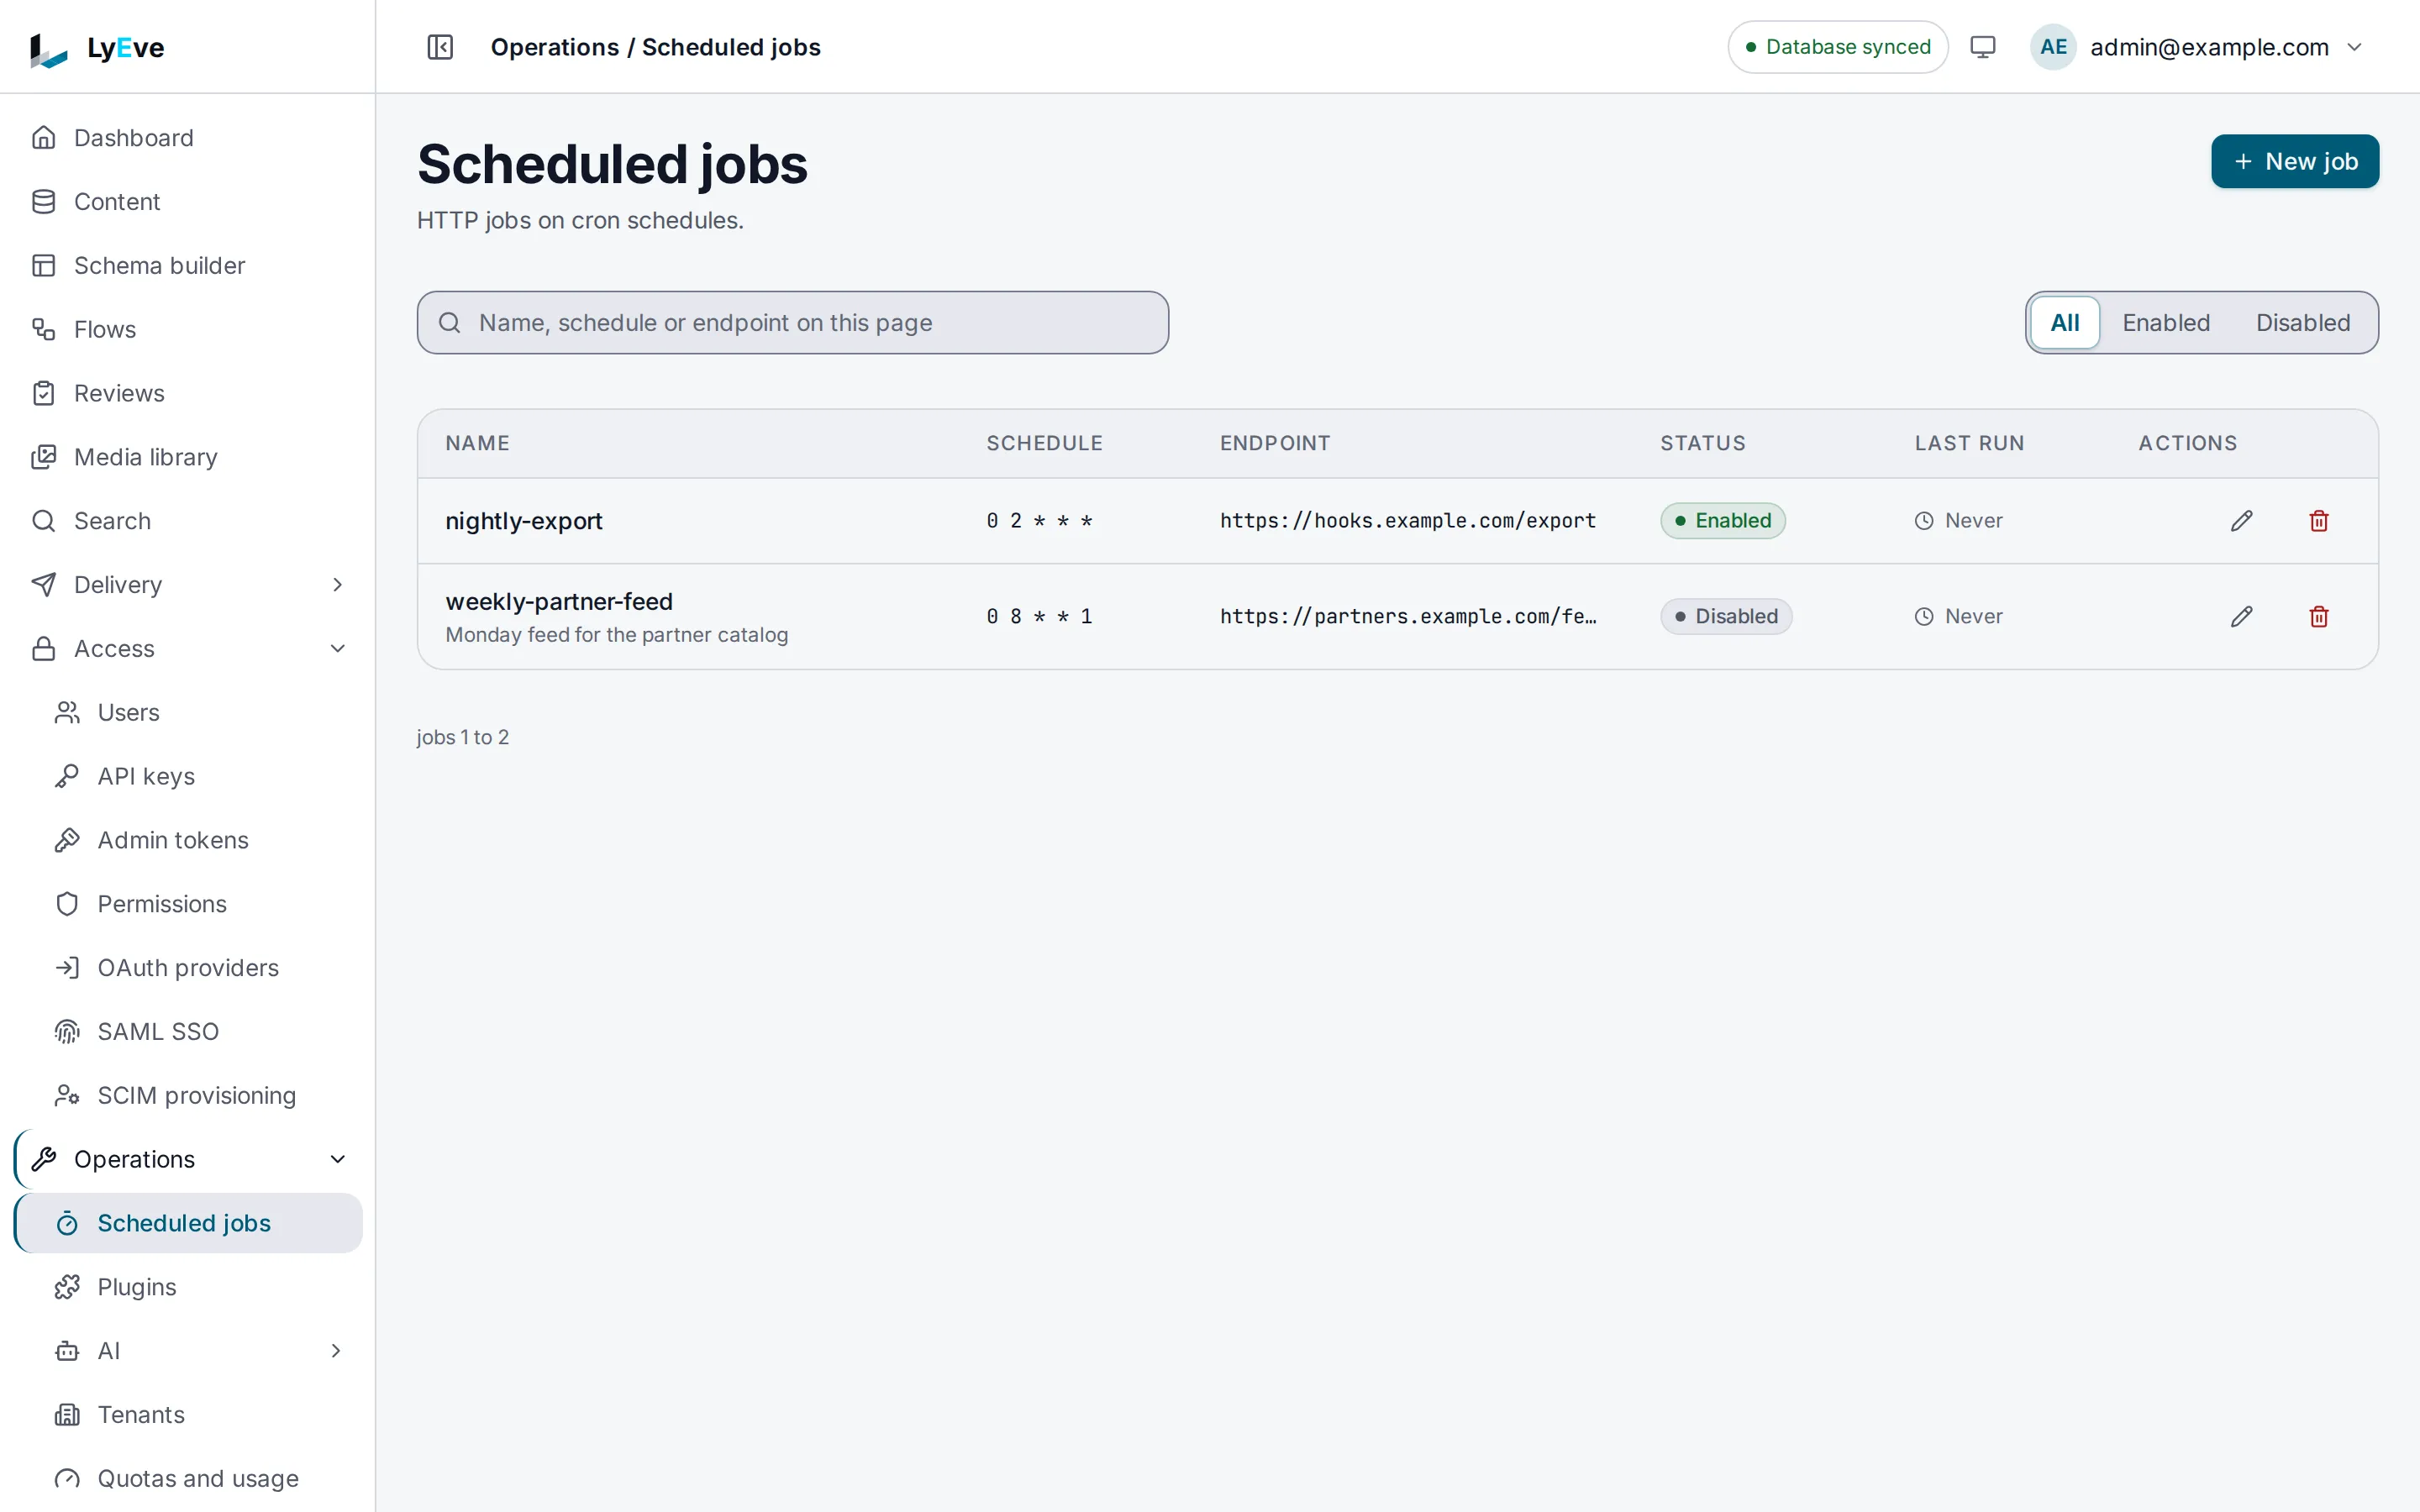Click the New job button

coord(2295,161)
